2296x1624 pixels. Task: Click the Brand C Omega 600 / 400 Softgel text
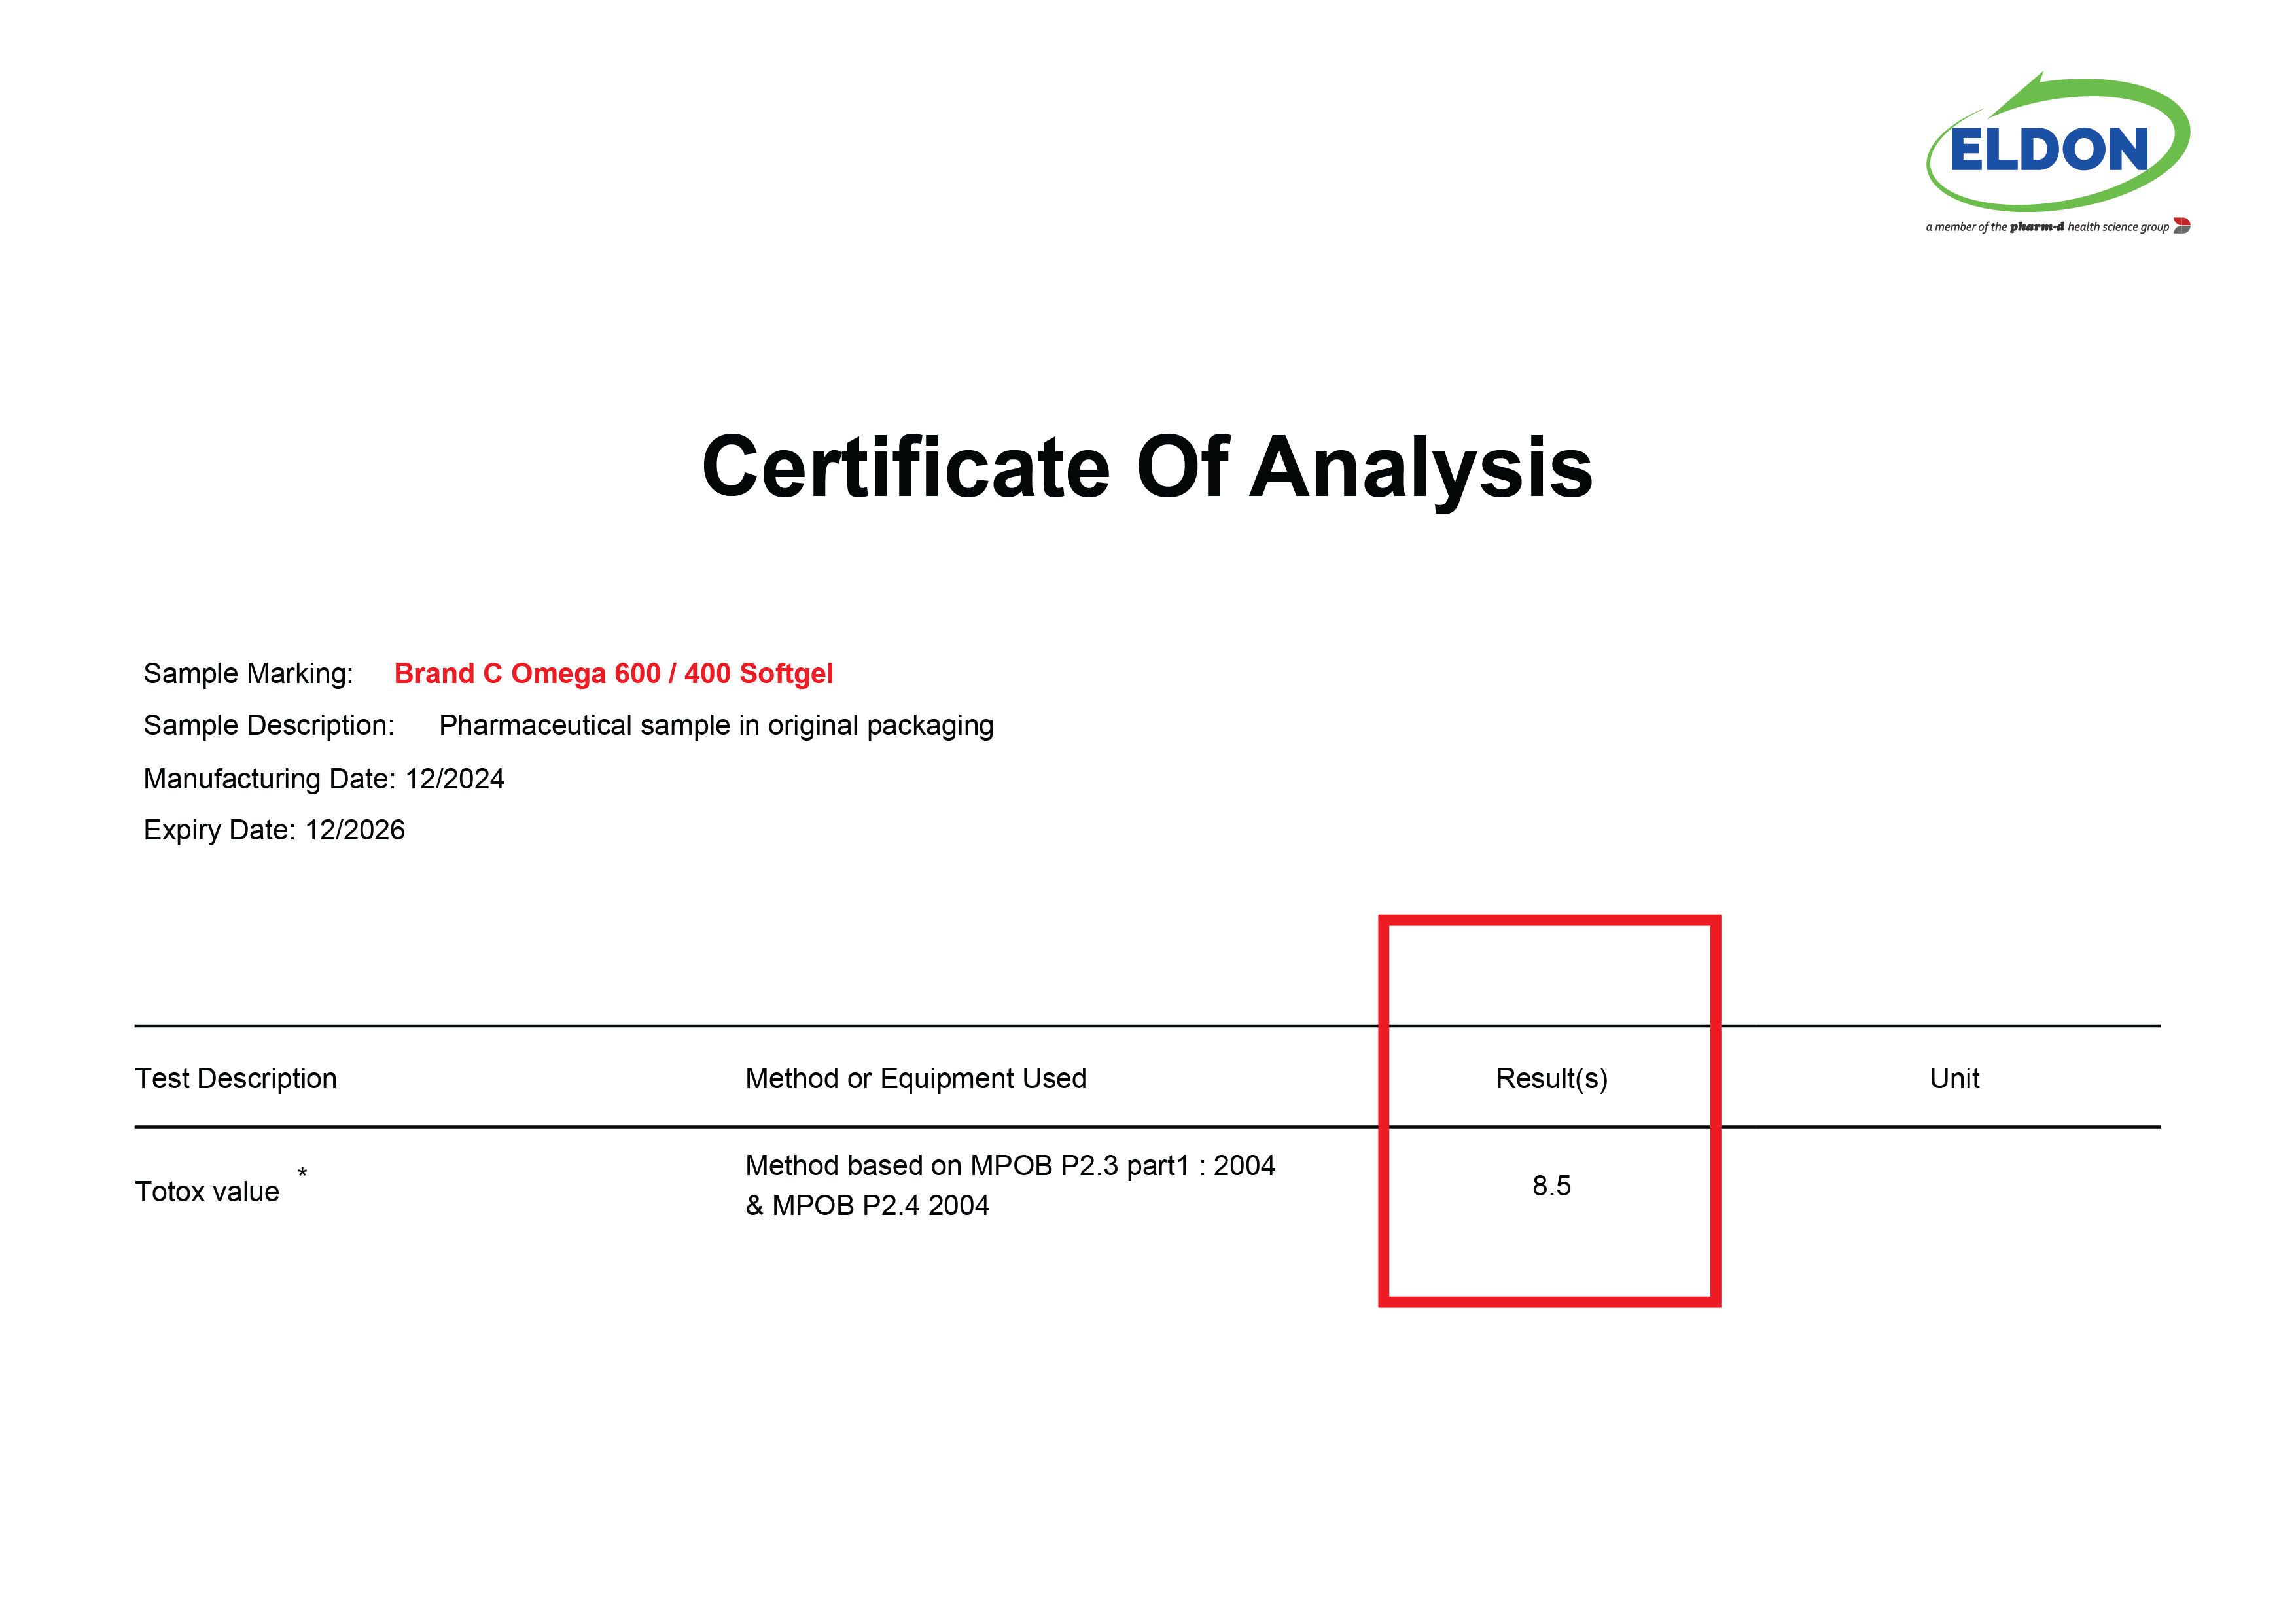pos(613,673)
